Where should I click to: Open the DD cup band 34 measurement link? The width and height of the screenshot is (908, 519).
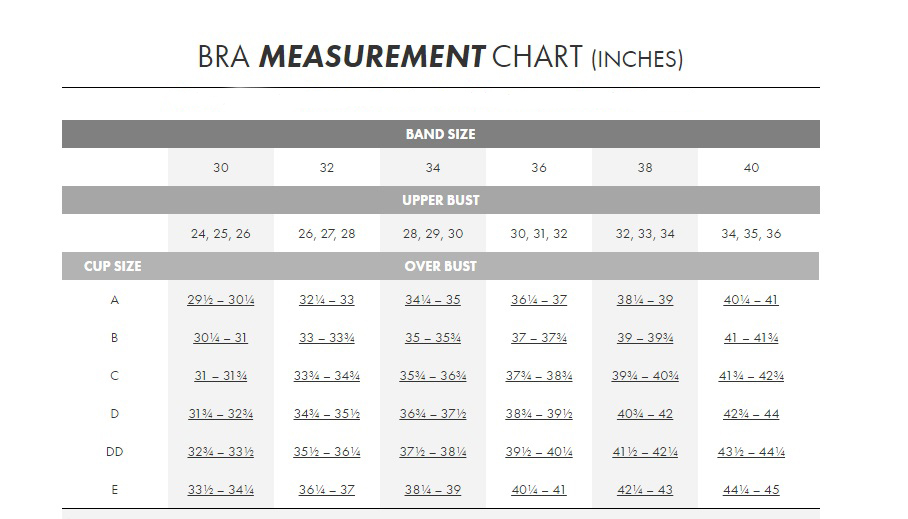(432, 452)
